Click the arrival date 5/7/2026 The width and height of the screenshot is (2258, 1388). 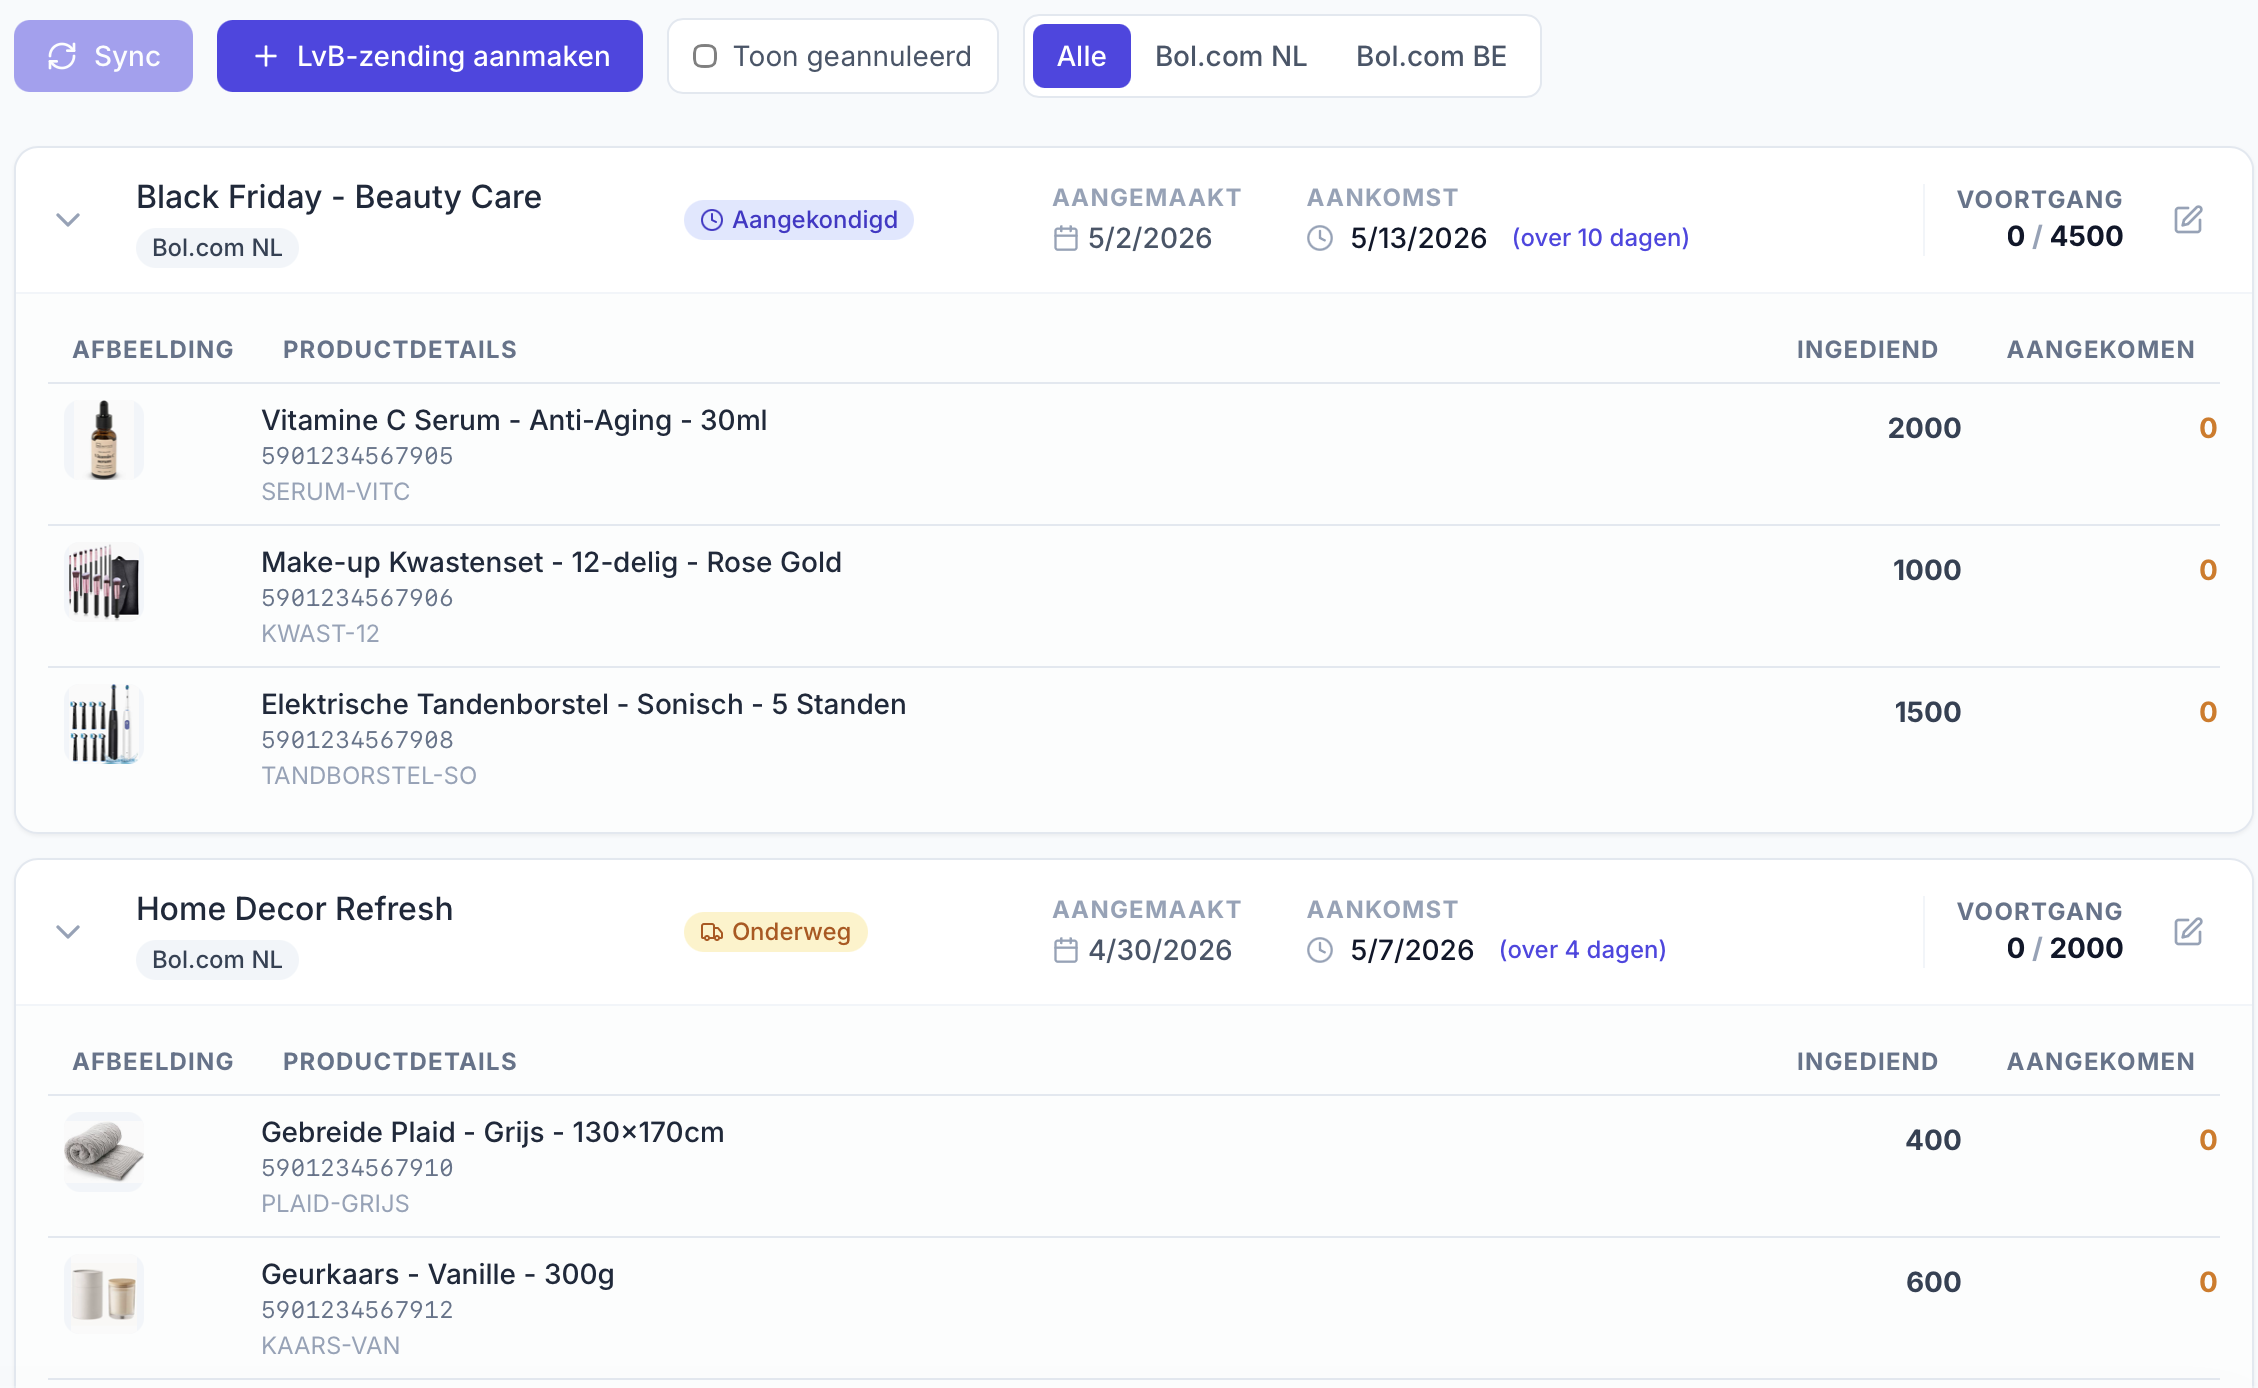pyautogui.click(x=1412, y=950)
